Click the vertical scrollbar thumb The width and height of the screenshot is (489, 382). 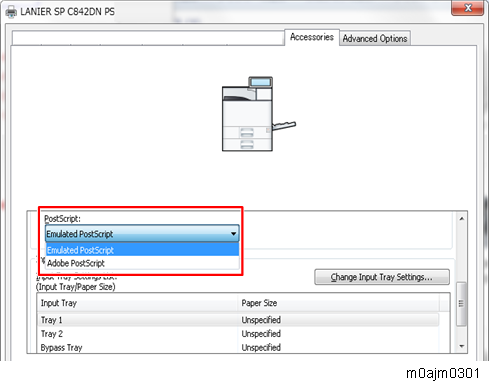461,304
